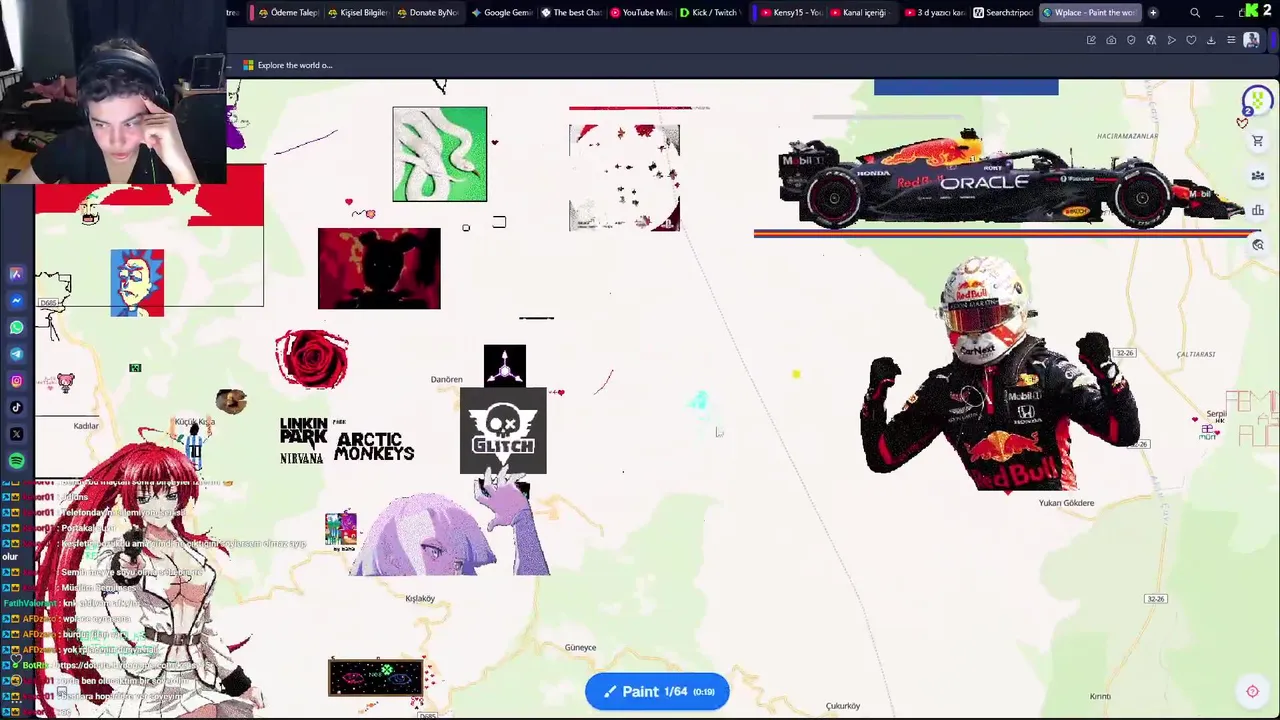
Task: Switch to the YouTube Music tab
Action: [x=641, y=13]
